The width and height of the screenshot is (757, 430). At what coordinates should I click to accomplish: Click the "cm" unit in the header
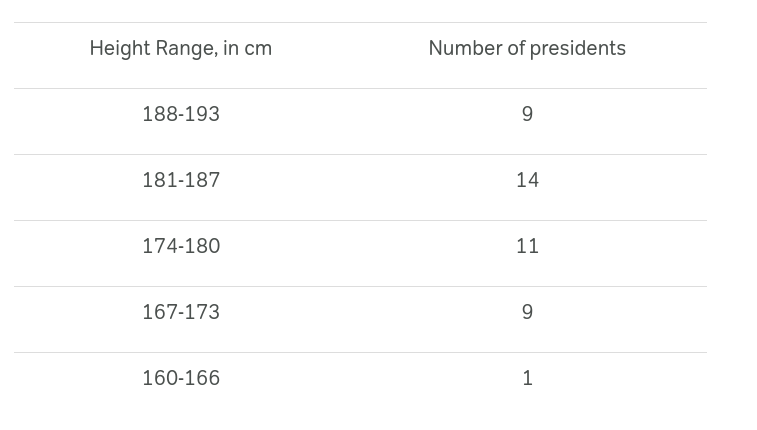pyautogui.click(x=258, y=49)
